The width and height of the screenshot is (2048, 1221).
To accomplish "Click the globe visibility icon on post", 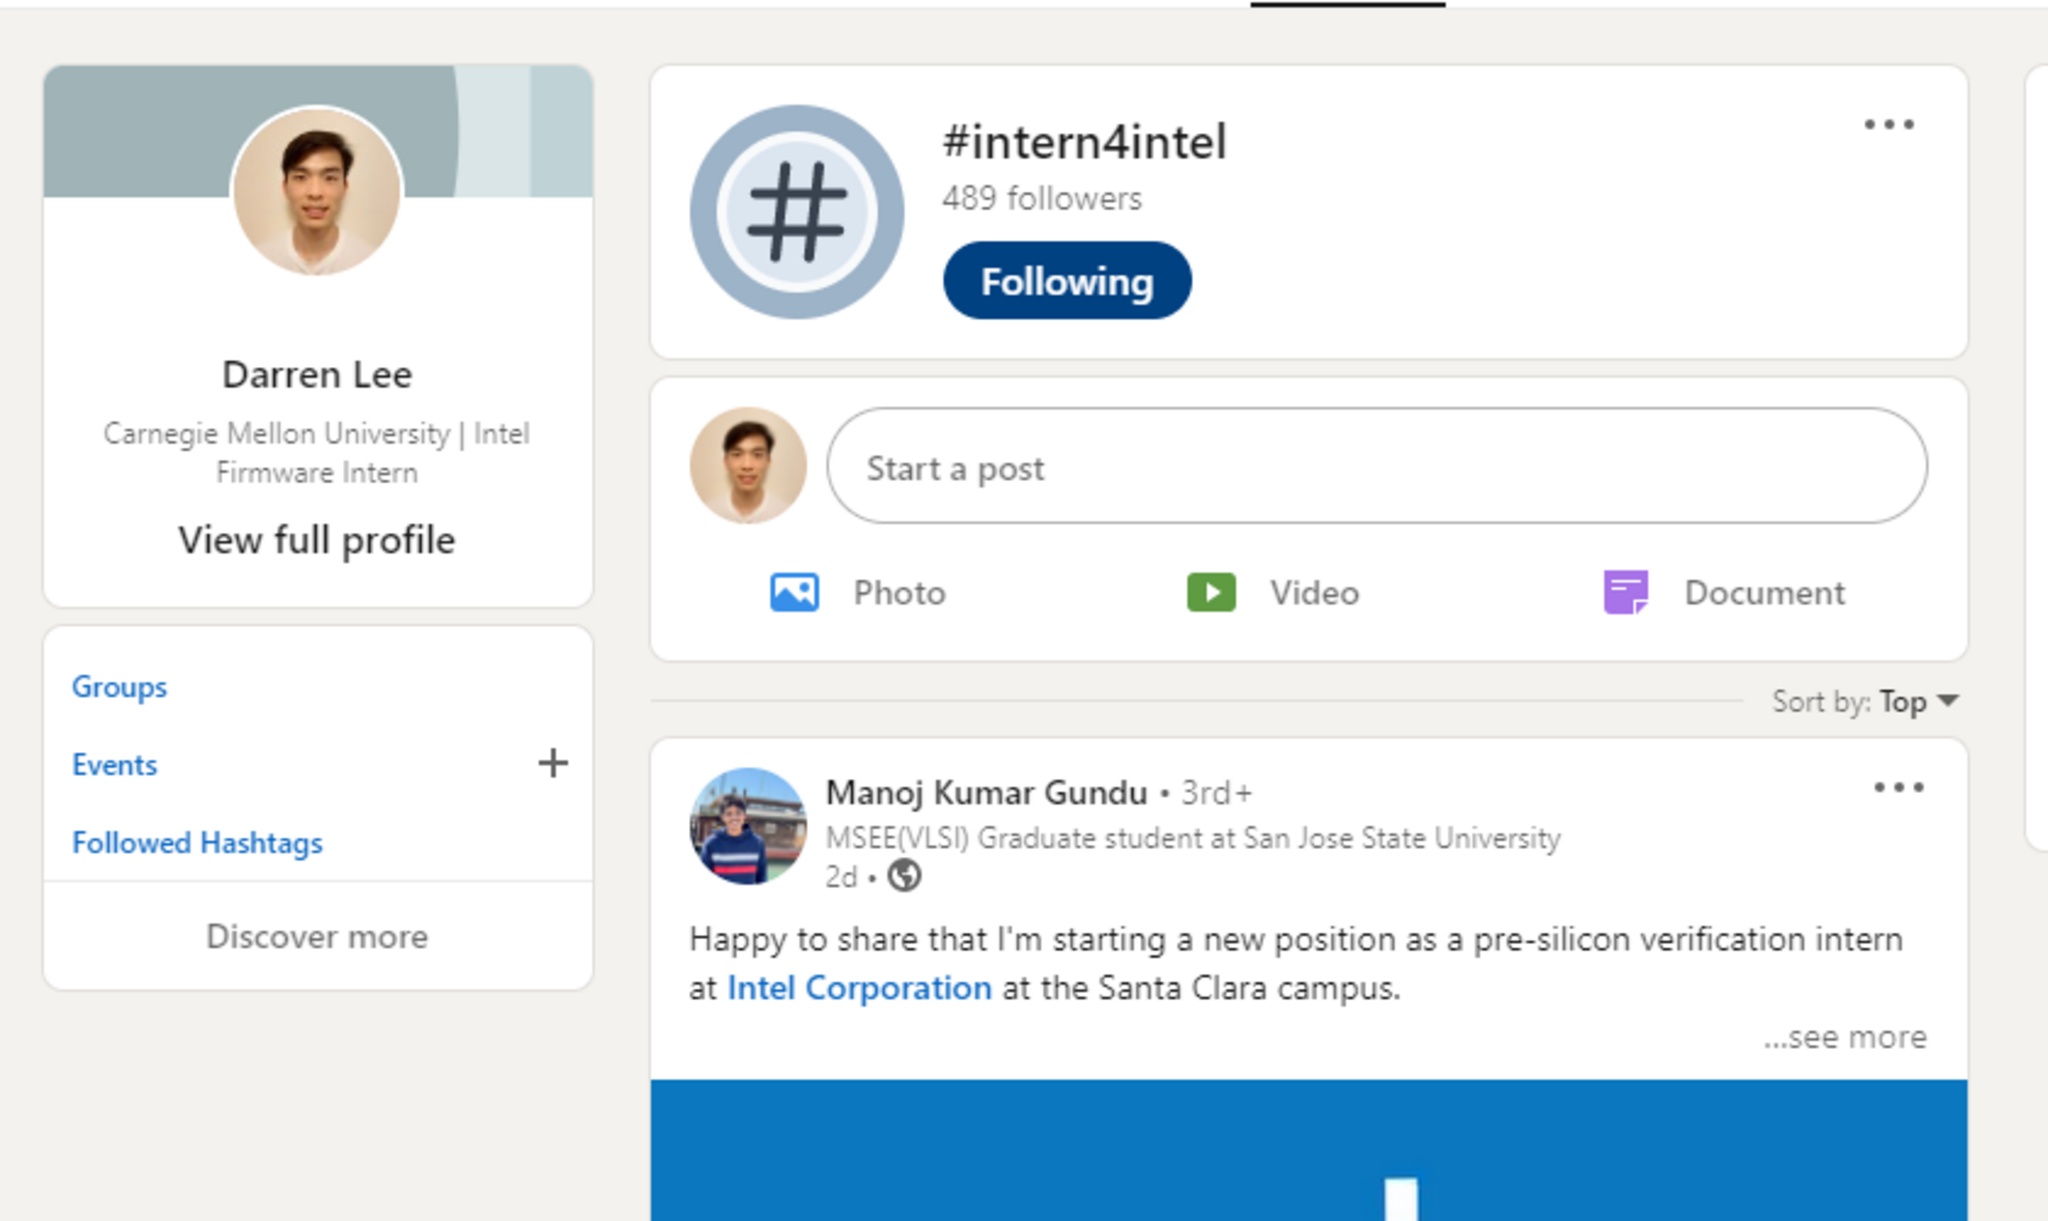I will coord(905,876).
